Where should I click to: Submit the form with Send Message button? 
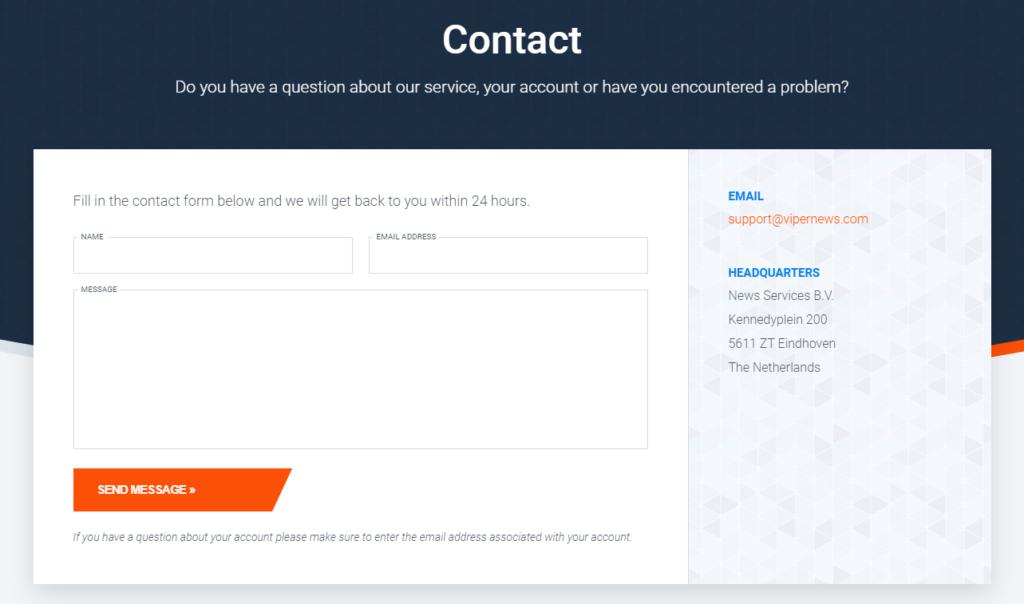(x=182, y=490)
